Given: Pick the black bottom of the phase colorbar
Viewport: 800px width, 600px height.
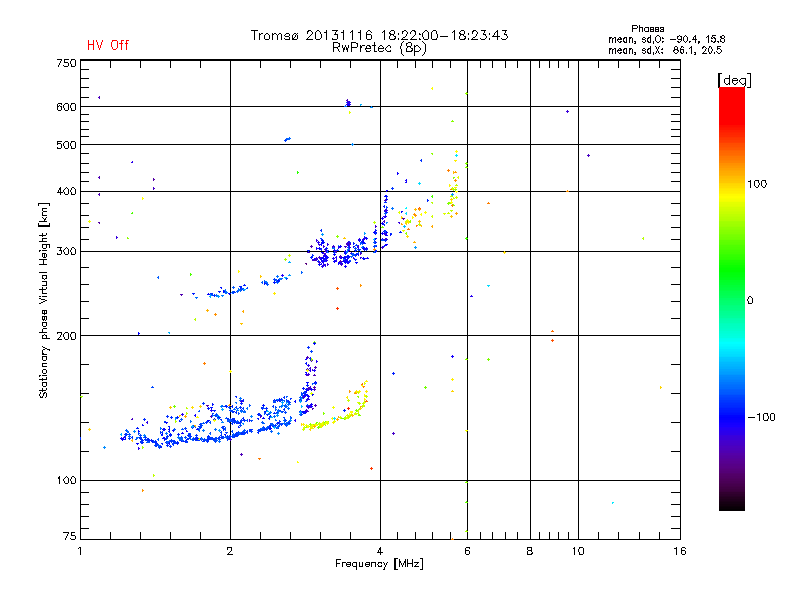Looking at the screenshot, I should coord(732,504).
